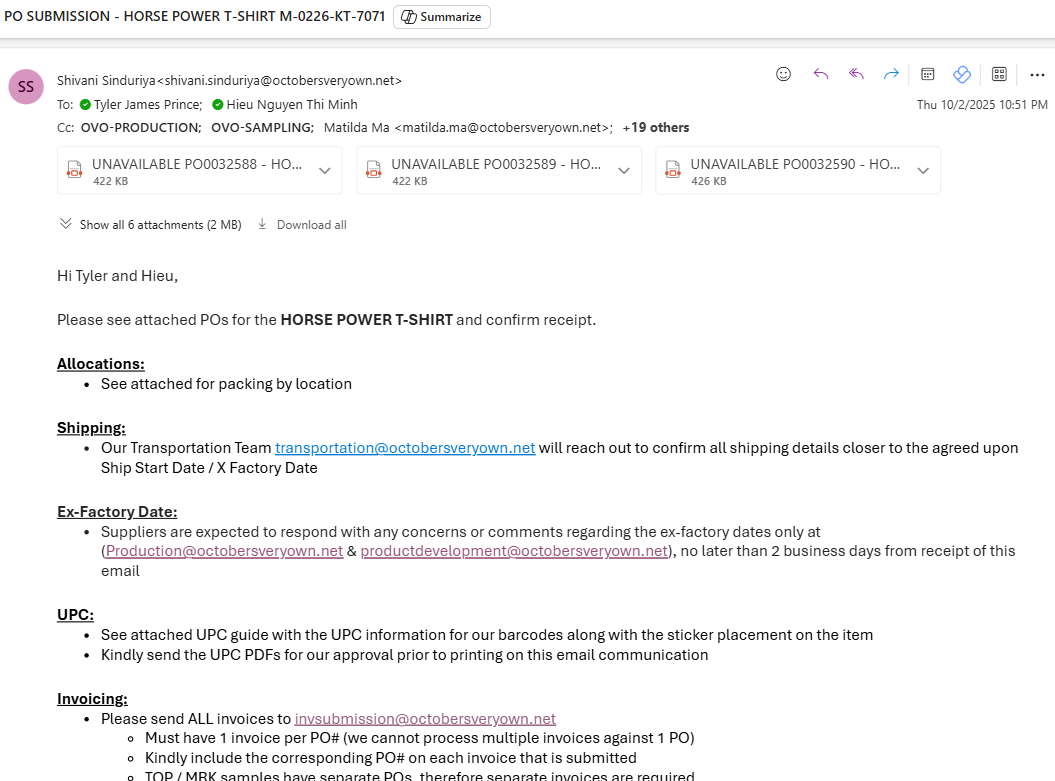Open the Viva Insights icon

pos(962,74)
